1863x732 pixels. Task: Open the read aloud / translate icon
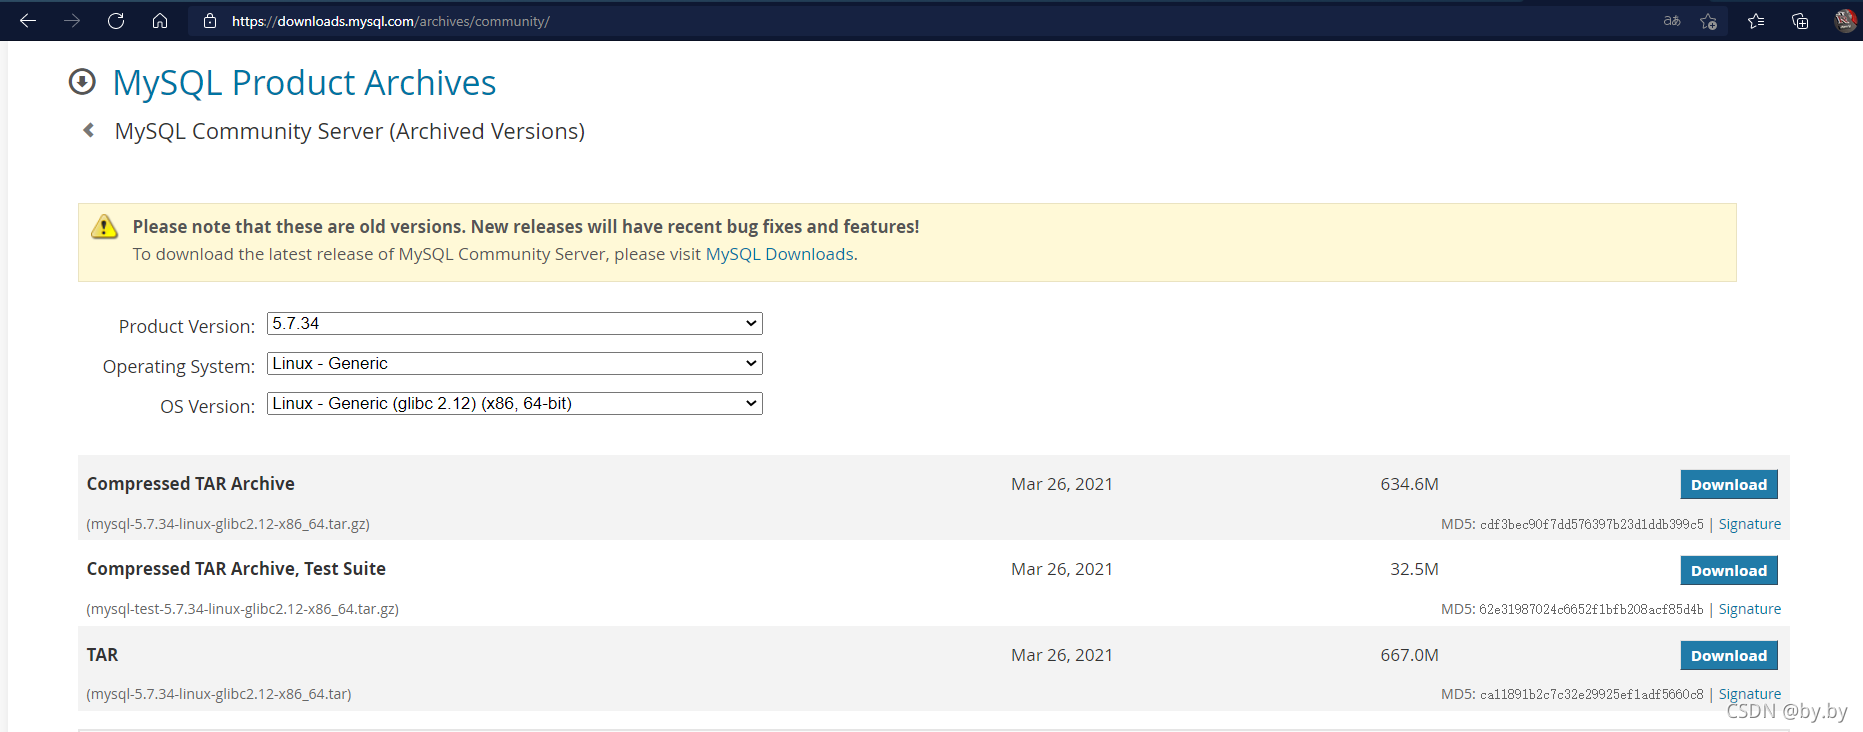pyautogui.click(x=1672, y=21)
